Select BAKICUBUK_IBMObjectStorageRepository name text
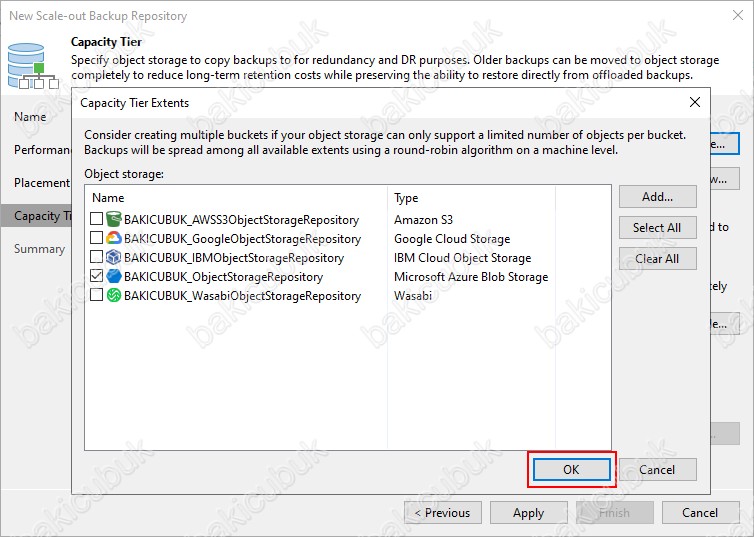This screenshot has height=537, width=754. tap(234, 258)
